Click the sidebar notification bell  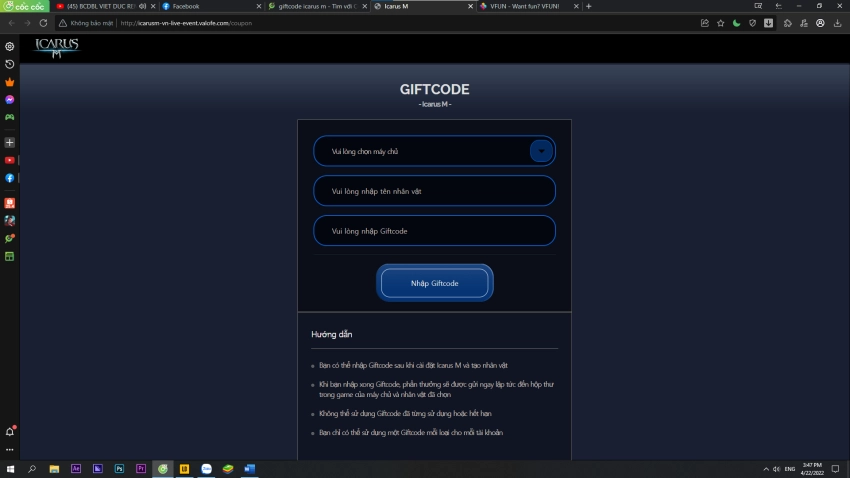point(10,432)
